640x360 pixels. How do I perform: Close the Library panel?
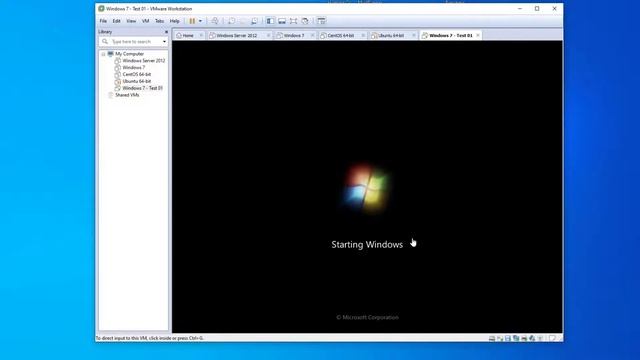pos(166,32)
